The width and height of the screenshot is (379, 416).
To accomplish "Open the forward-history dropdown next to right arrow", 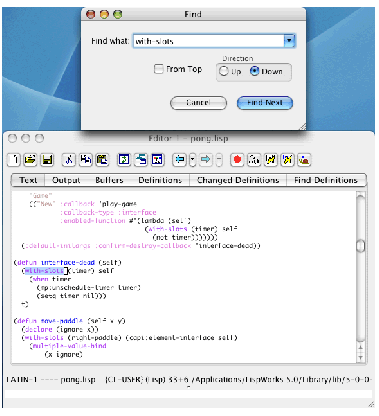I will (x=219, y=160).
